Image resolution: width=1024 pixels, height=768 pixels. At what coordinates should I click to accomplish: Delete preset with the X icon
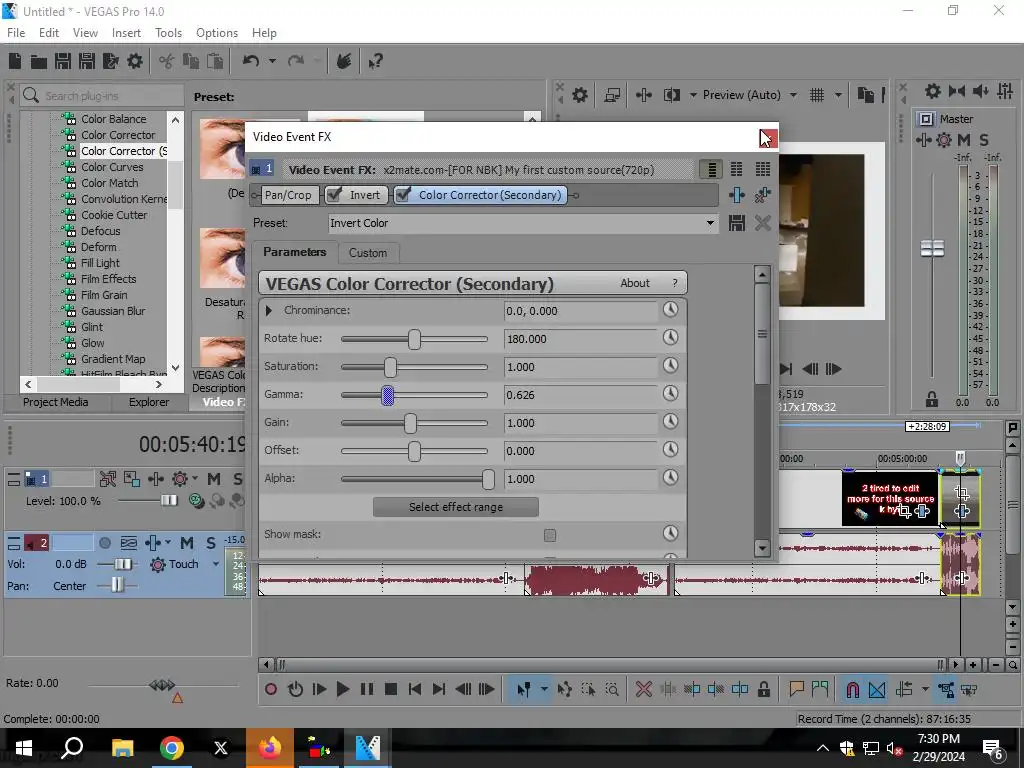[762, 223]
